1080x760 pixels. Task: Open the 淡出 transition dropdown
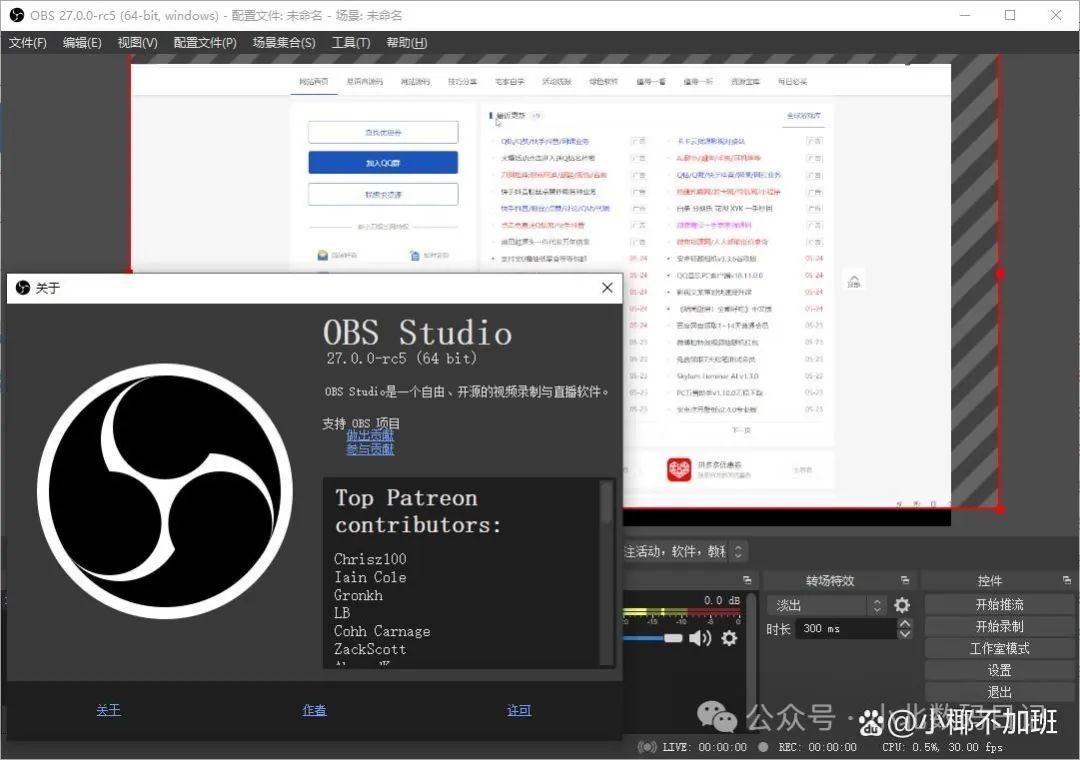826,606
